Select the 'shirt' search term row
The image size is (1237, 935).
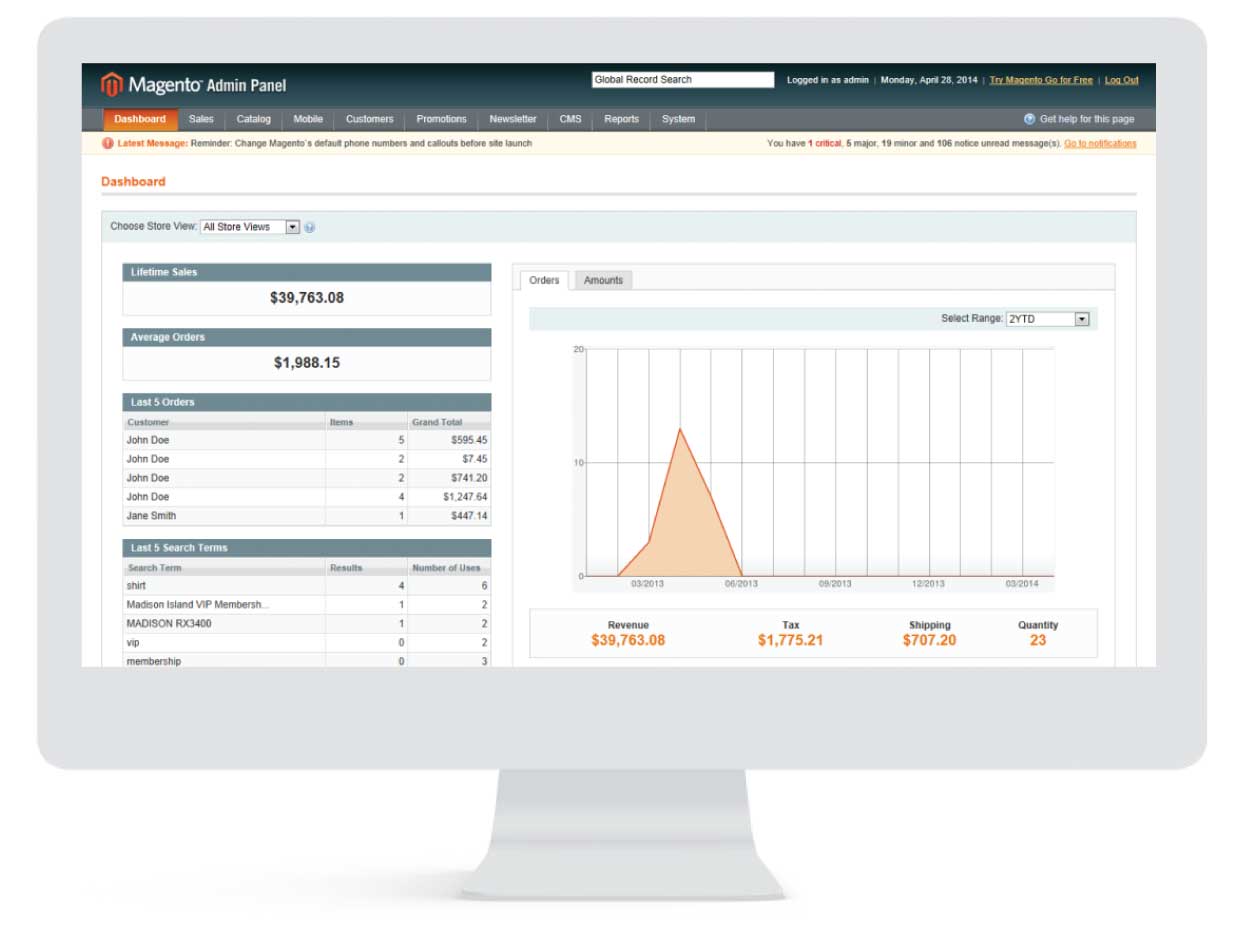click(307, 586)
